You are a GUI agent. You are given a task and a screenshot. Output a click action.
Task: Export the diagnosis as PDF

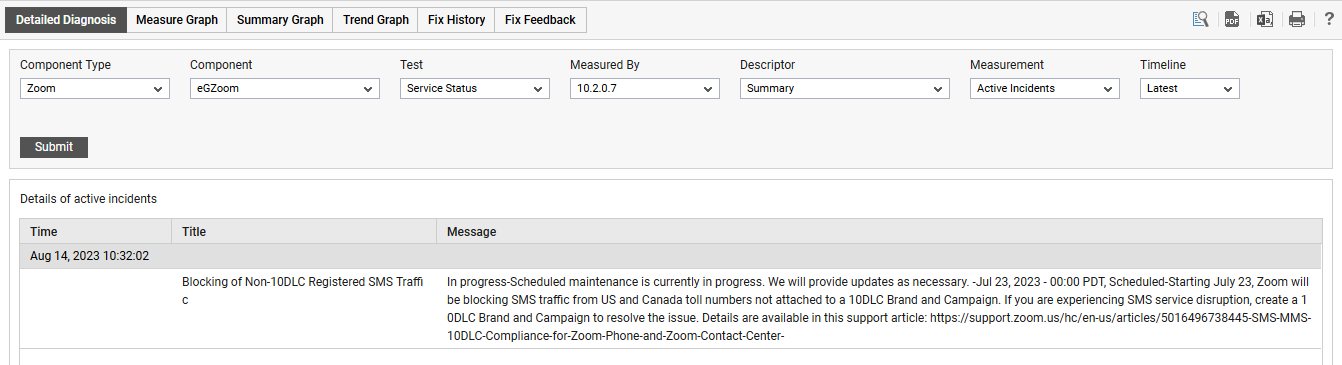click(1232, 19)
